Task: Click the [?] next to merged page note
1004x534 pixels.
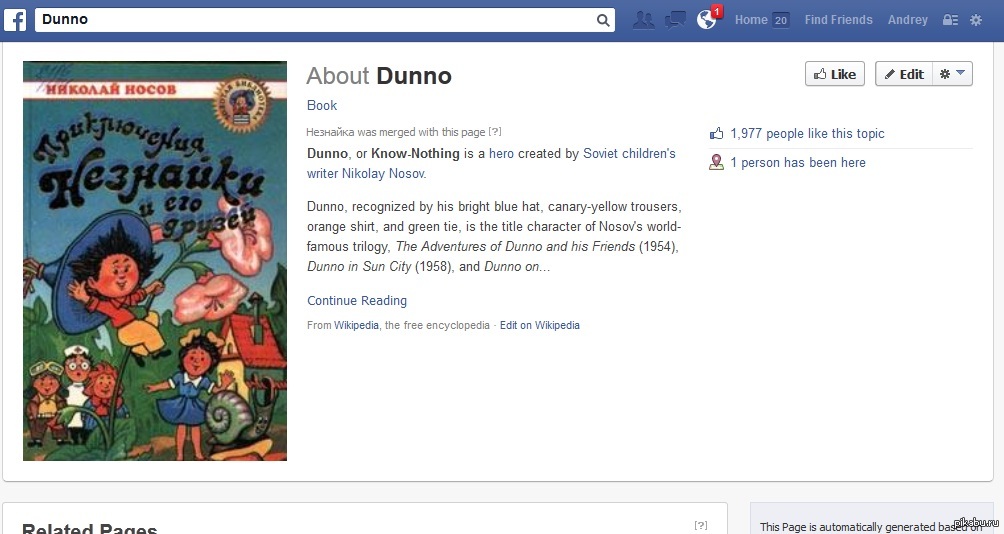Action: (495, 132)
